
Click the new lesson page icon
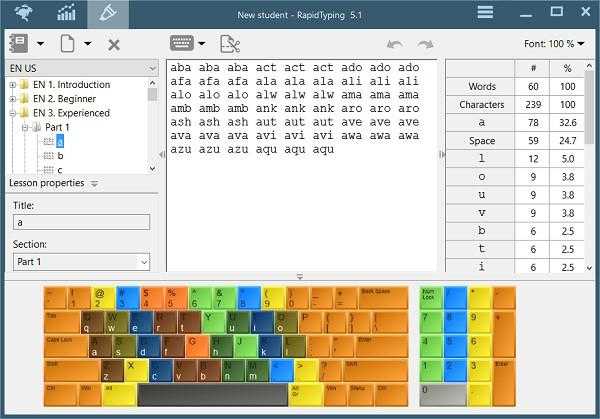coord(67,44)
